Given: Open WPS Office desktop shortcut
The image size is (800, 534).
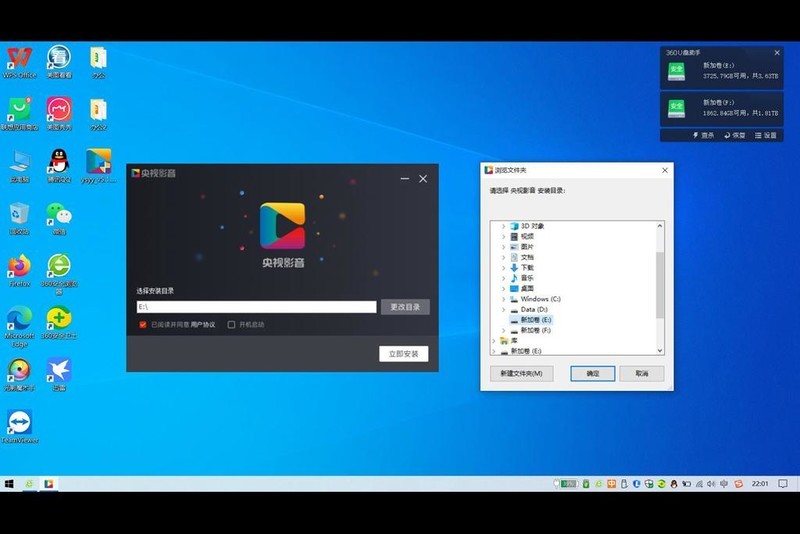Looking at the screenshot, I should [x=19, y=58].
